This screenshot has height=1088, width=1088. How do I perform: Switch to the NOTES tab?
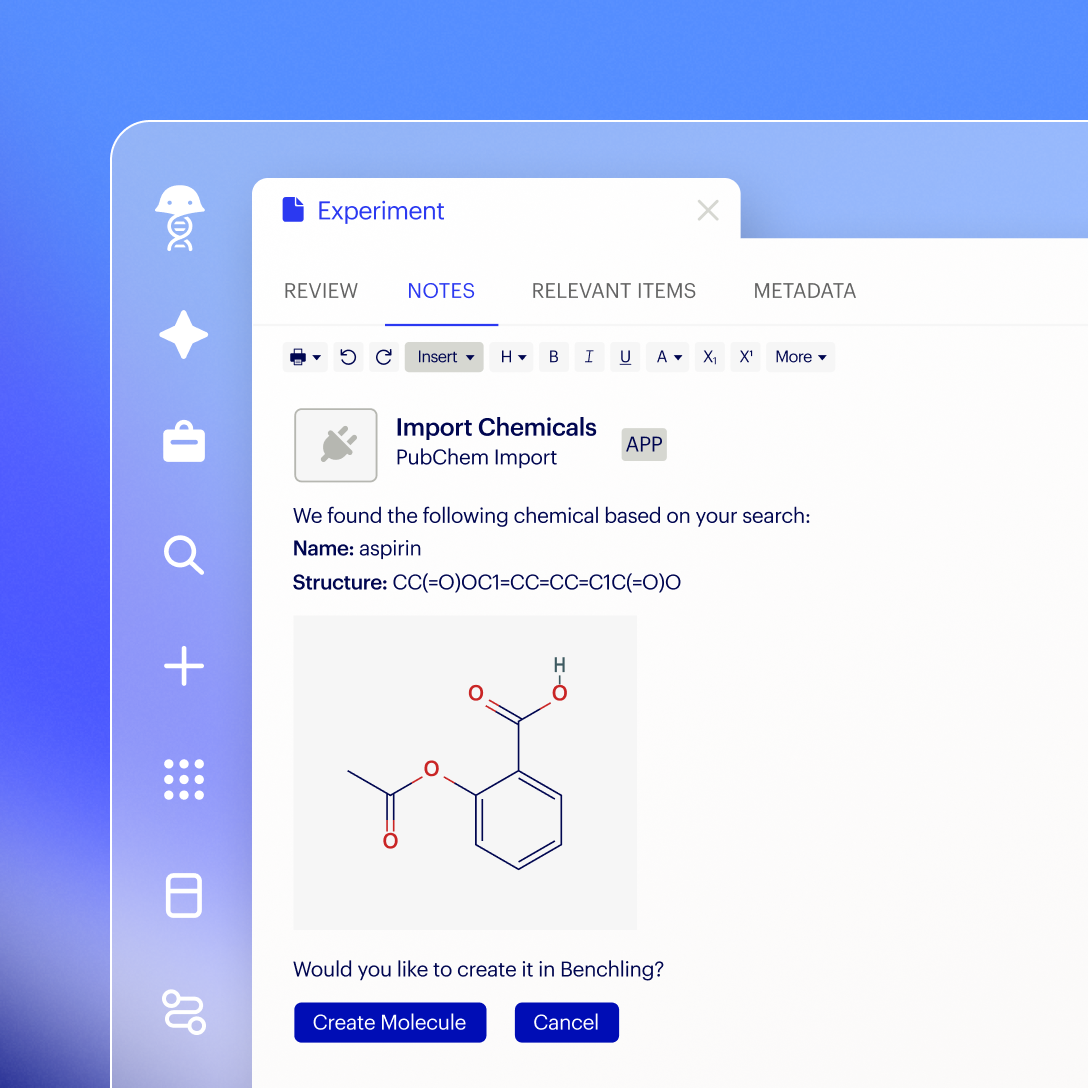441,291
